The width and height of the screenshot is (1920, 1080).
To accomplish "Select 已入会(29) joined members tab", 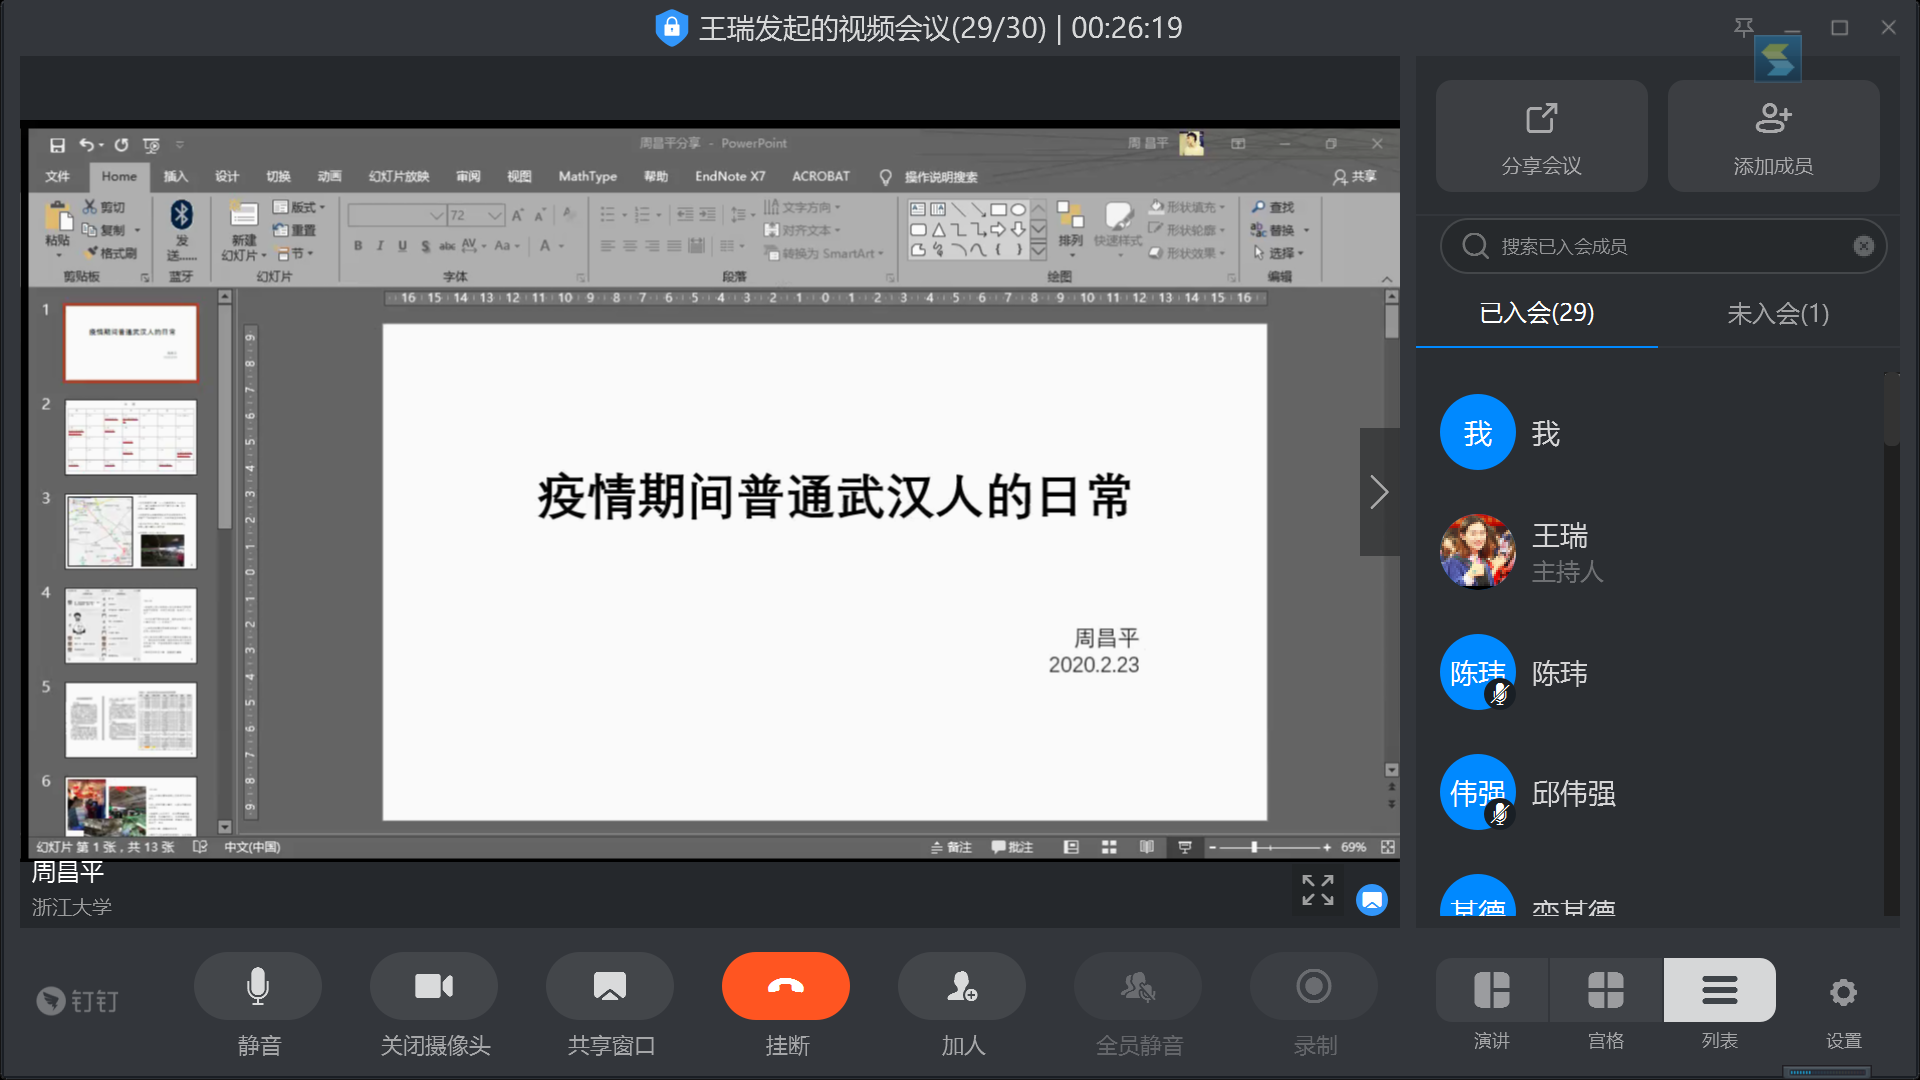I will tap(1537, 314).
